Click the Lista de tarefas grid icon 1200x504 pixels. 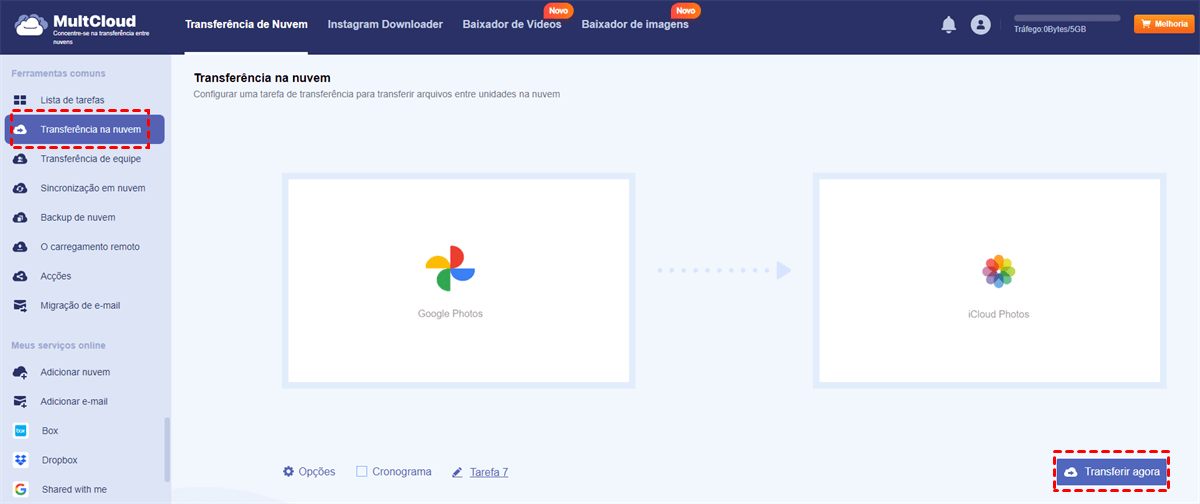pyautogui.click(x=20, y=100)
